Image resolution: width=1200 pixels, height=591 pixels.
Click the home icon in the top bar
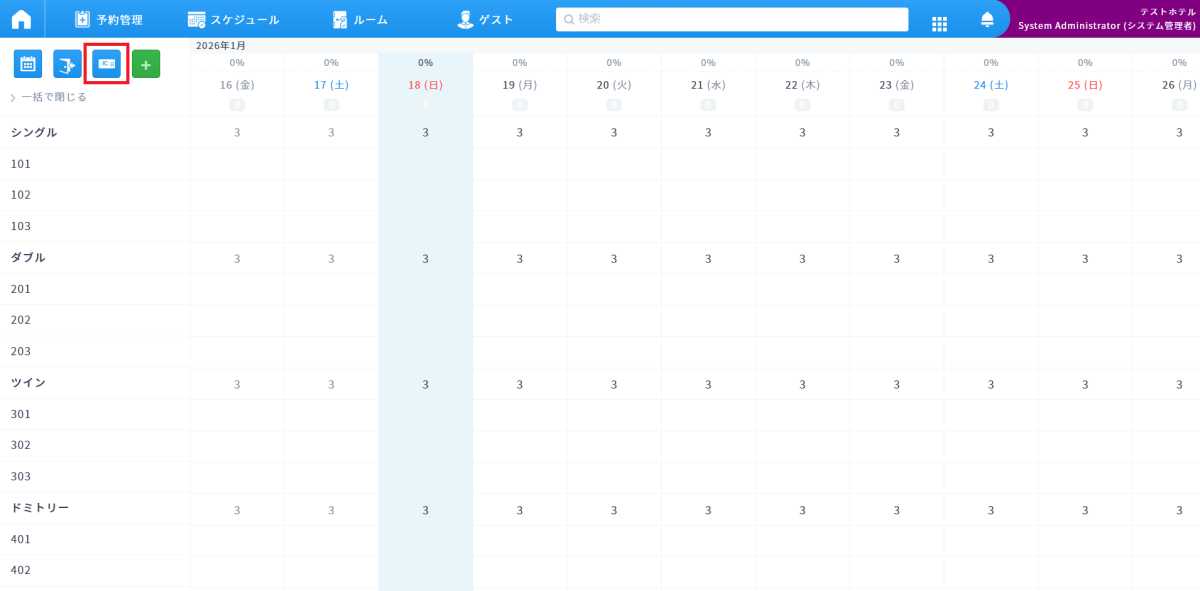pos(21,19)
